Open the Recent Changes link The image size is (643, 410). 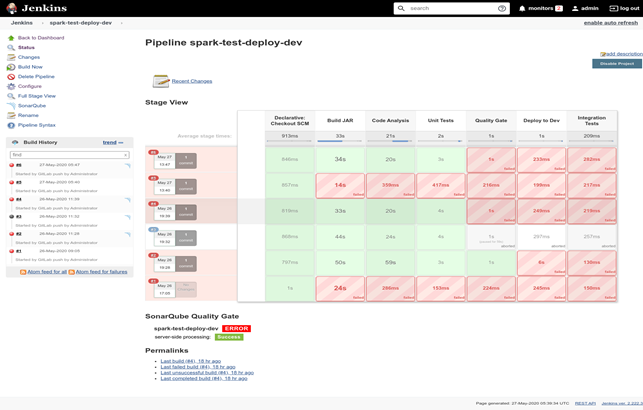(192, 81)
